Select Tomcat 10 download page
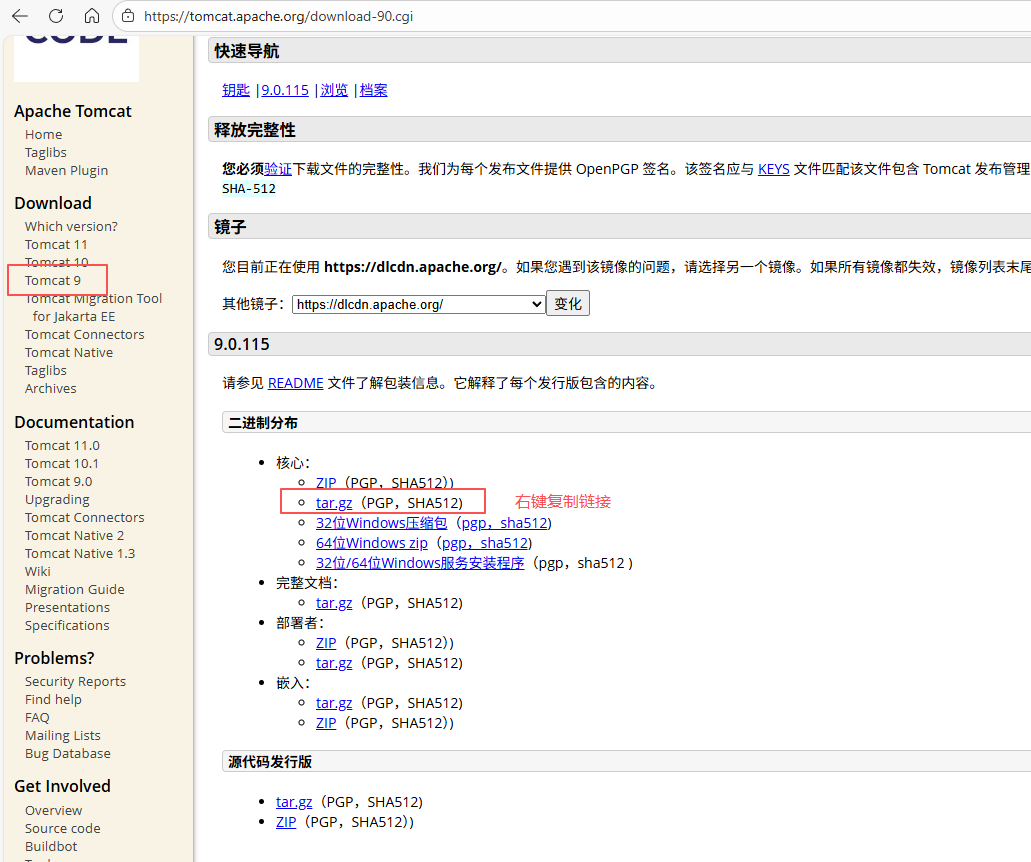This screenshot has height=862, width=1031. click(57, 262)
